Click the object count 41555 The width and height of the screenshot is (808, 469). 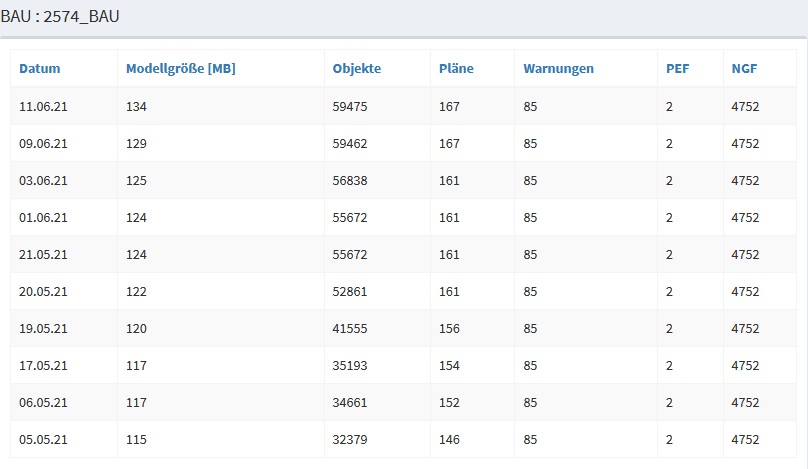click(x=350, y=328)
